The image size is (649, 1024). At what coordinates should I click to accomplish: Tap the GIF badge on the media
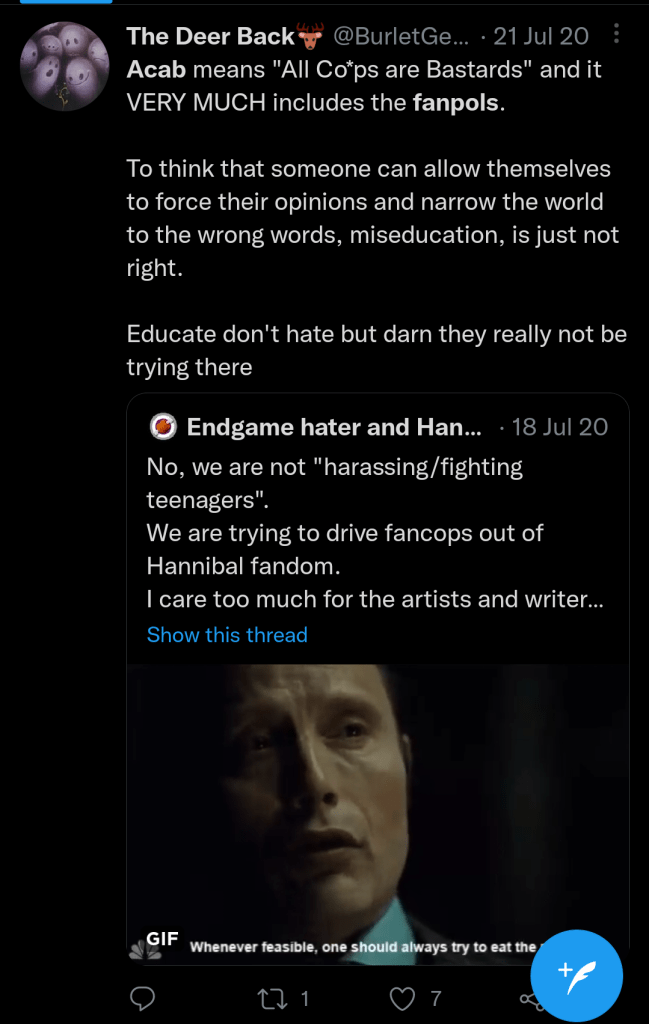[x=162, y=938]
